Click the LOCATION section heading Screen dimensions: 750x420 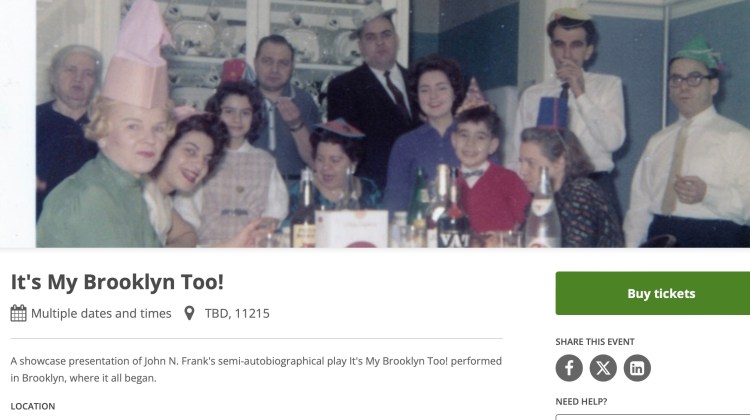click(33, 406)
